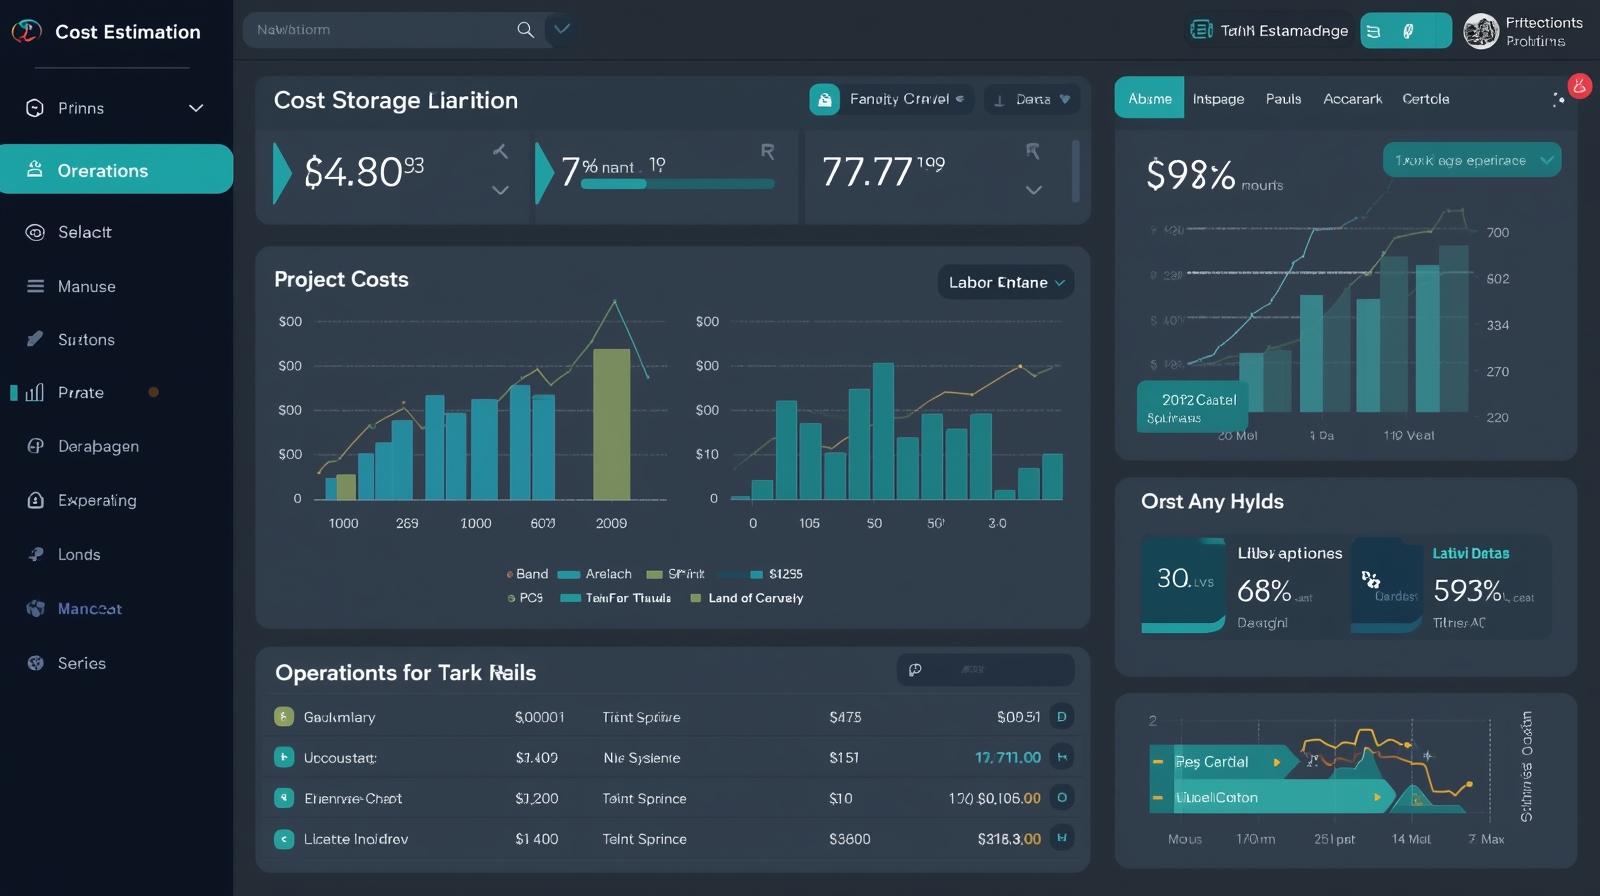1600x896 pixels.
Task: Click the Experating lock icon in sidebar
Action: tap(35, 500)
